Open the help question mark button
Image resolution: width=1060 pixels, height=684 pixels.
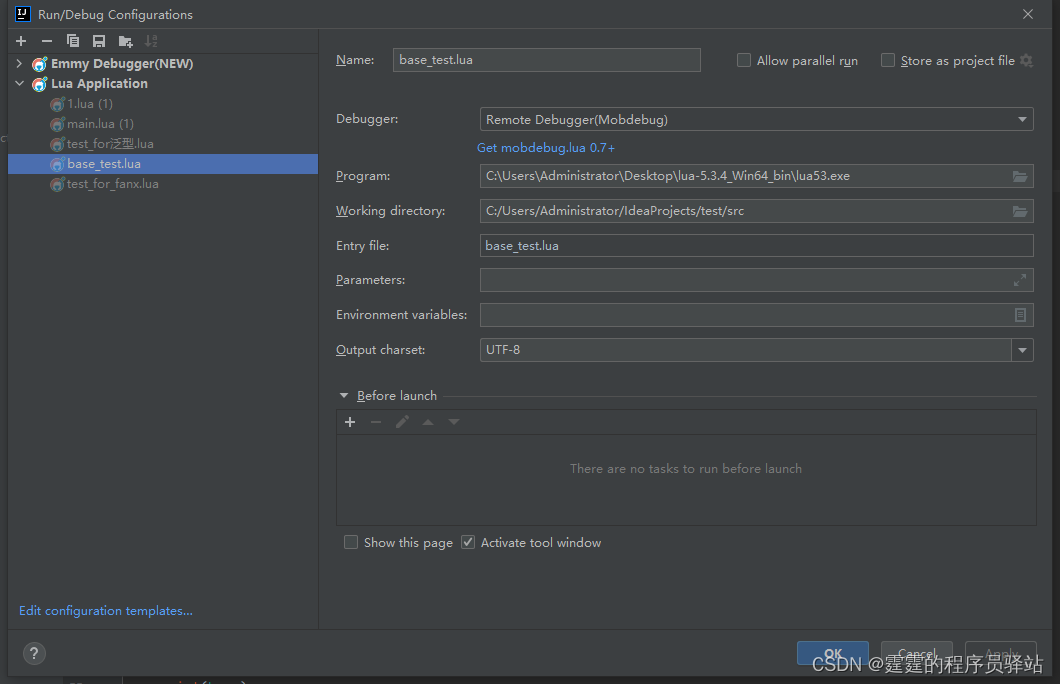(x=34, y=654)
